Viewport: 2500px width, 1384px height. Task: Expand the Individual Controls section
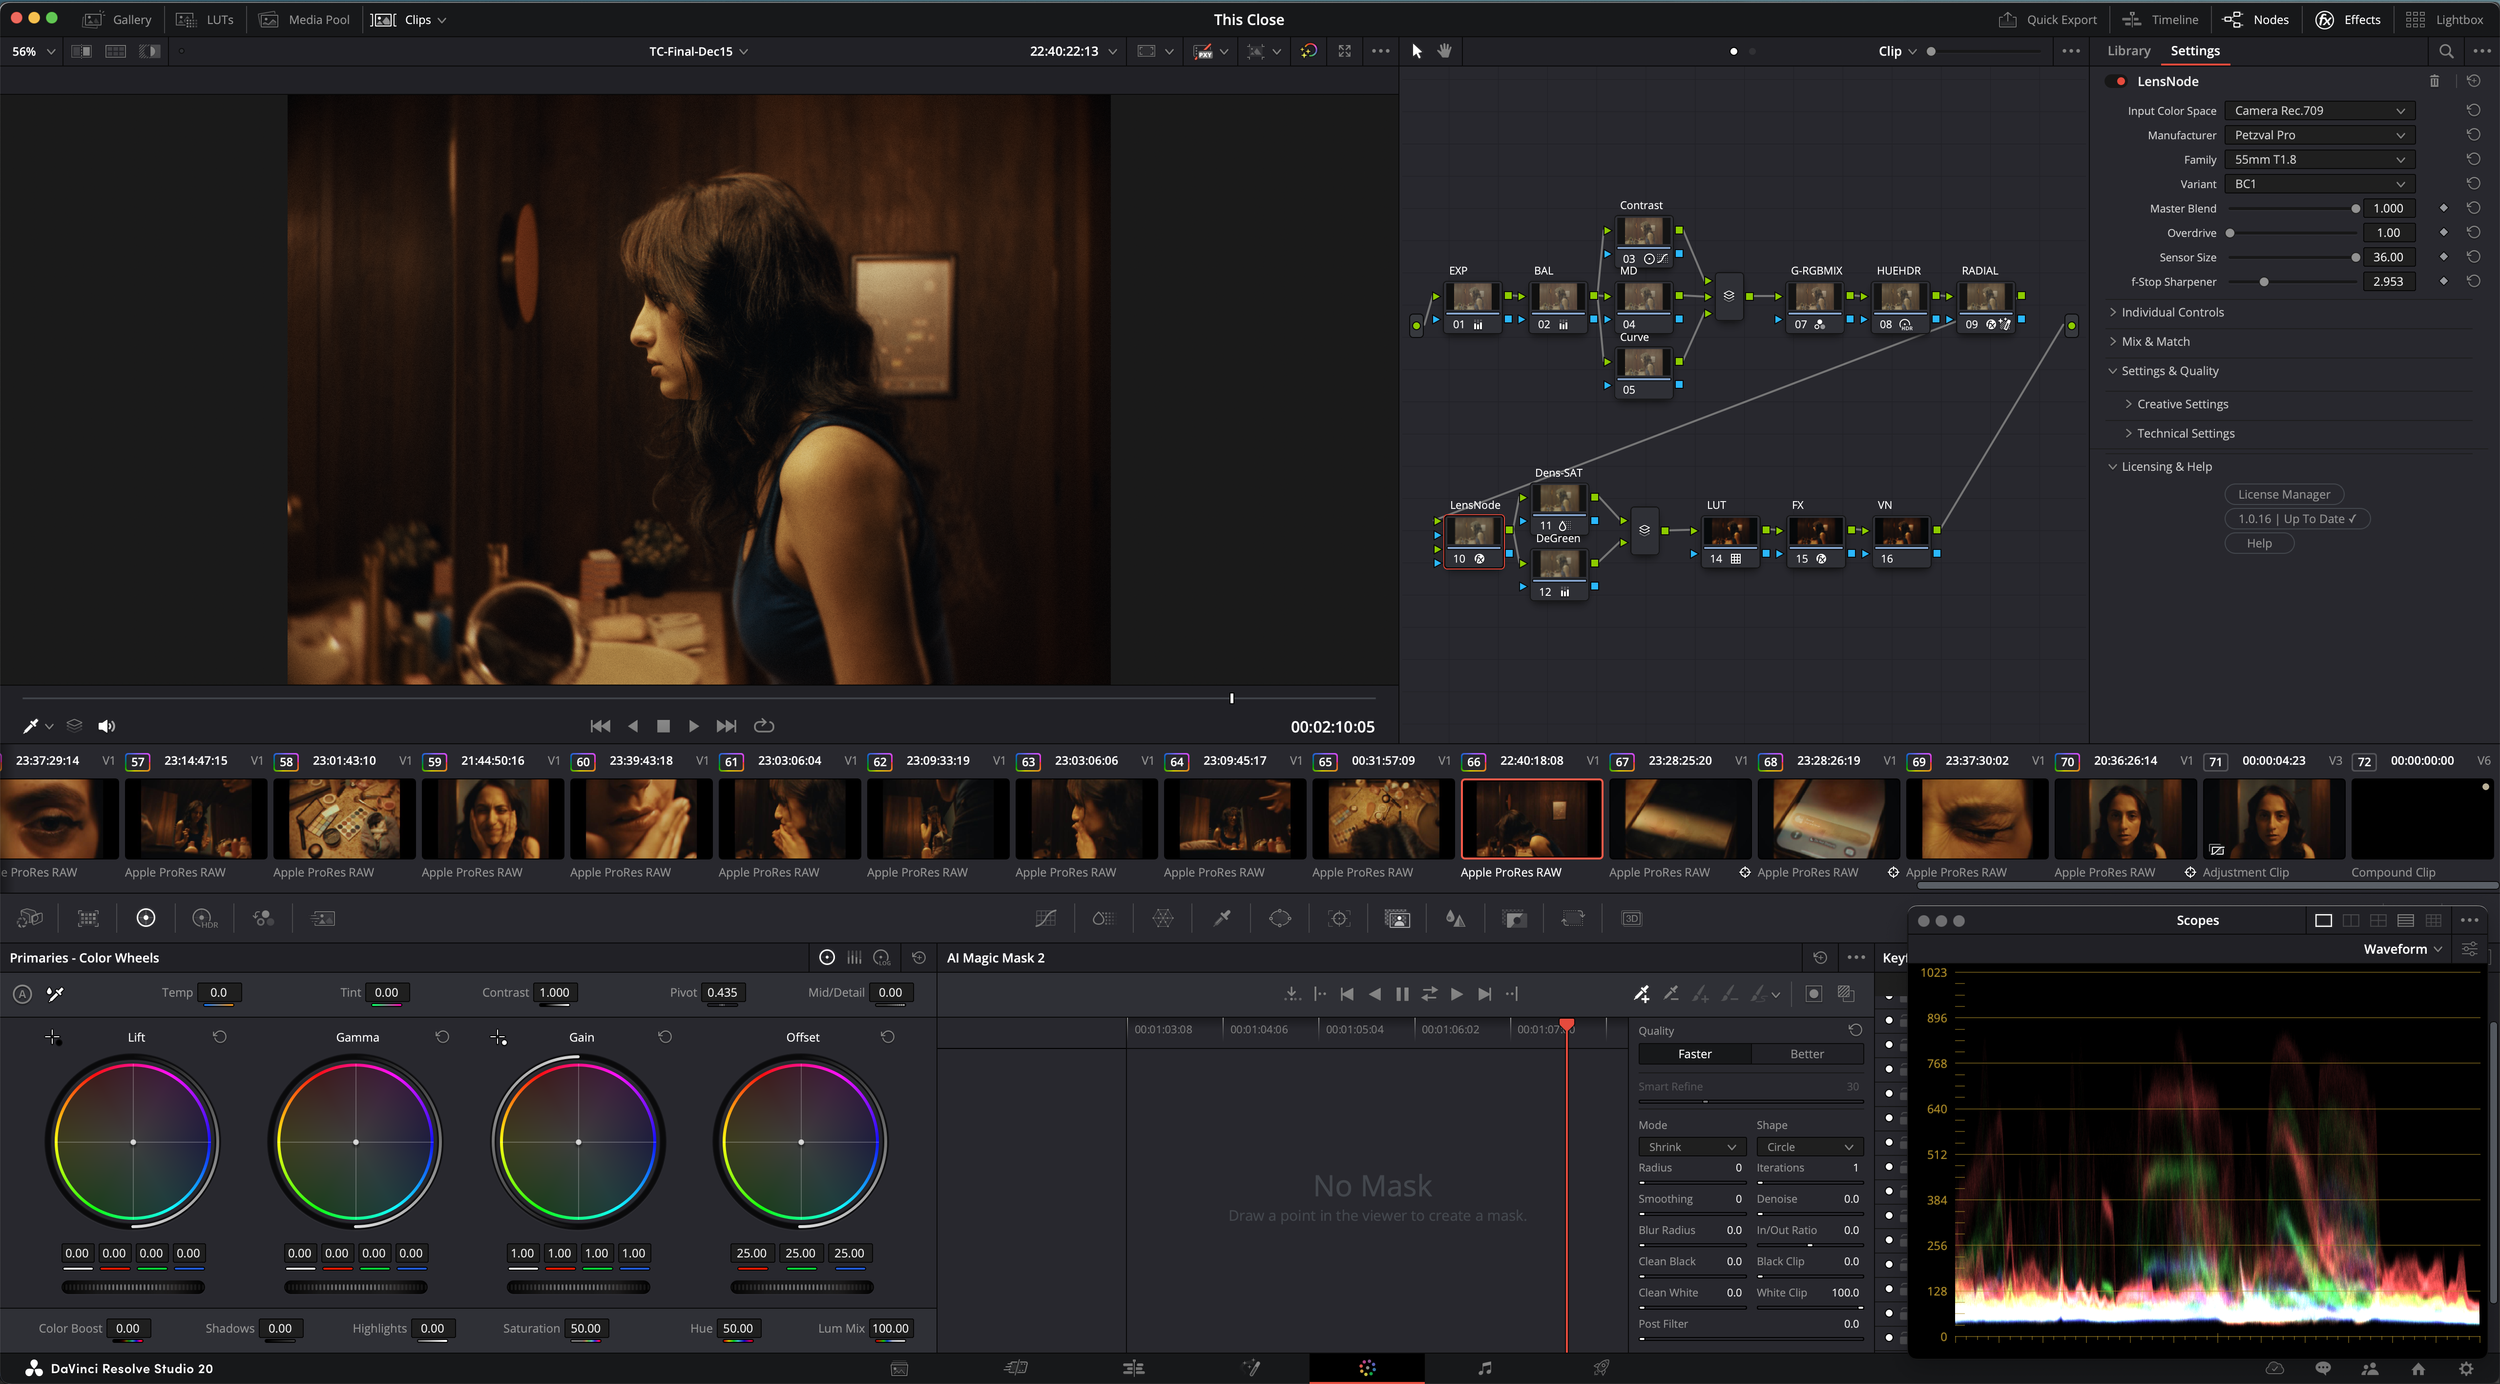pyautogui.click(x=2172, y=312)
